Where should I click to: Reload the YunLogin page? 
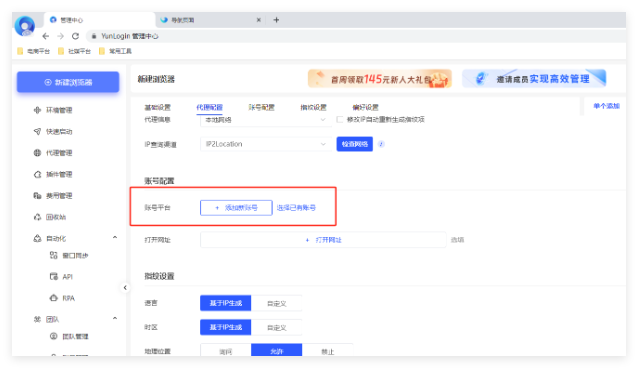click(75, 36)
